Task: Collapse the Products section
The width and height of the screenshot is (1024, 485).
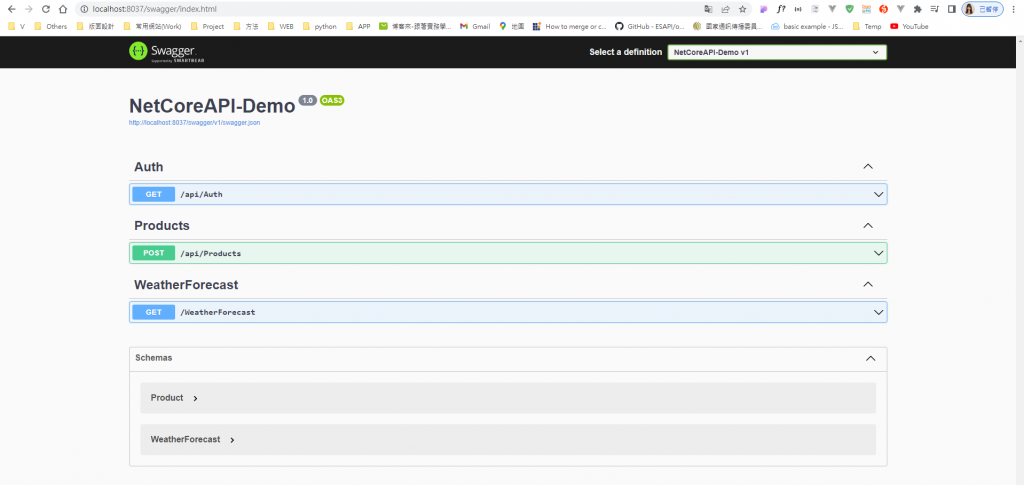Action: point(868,225)
